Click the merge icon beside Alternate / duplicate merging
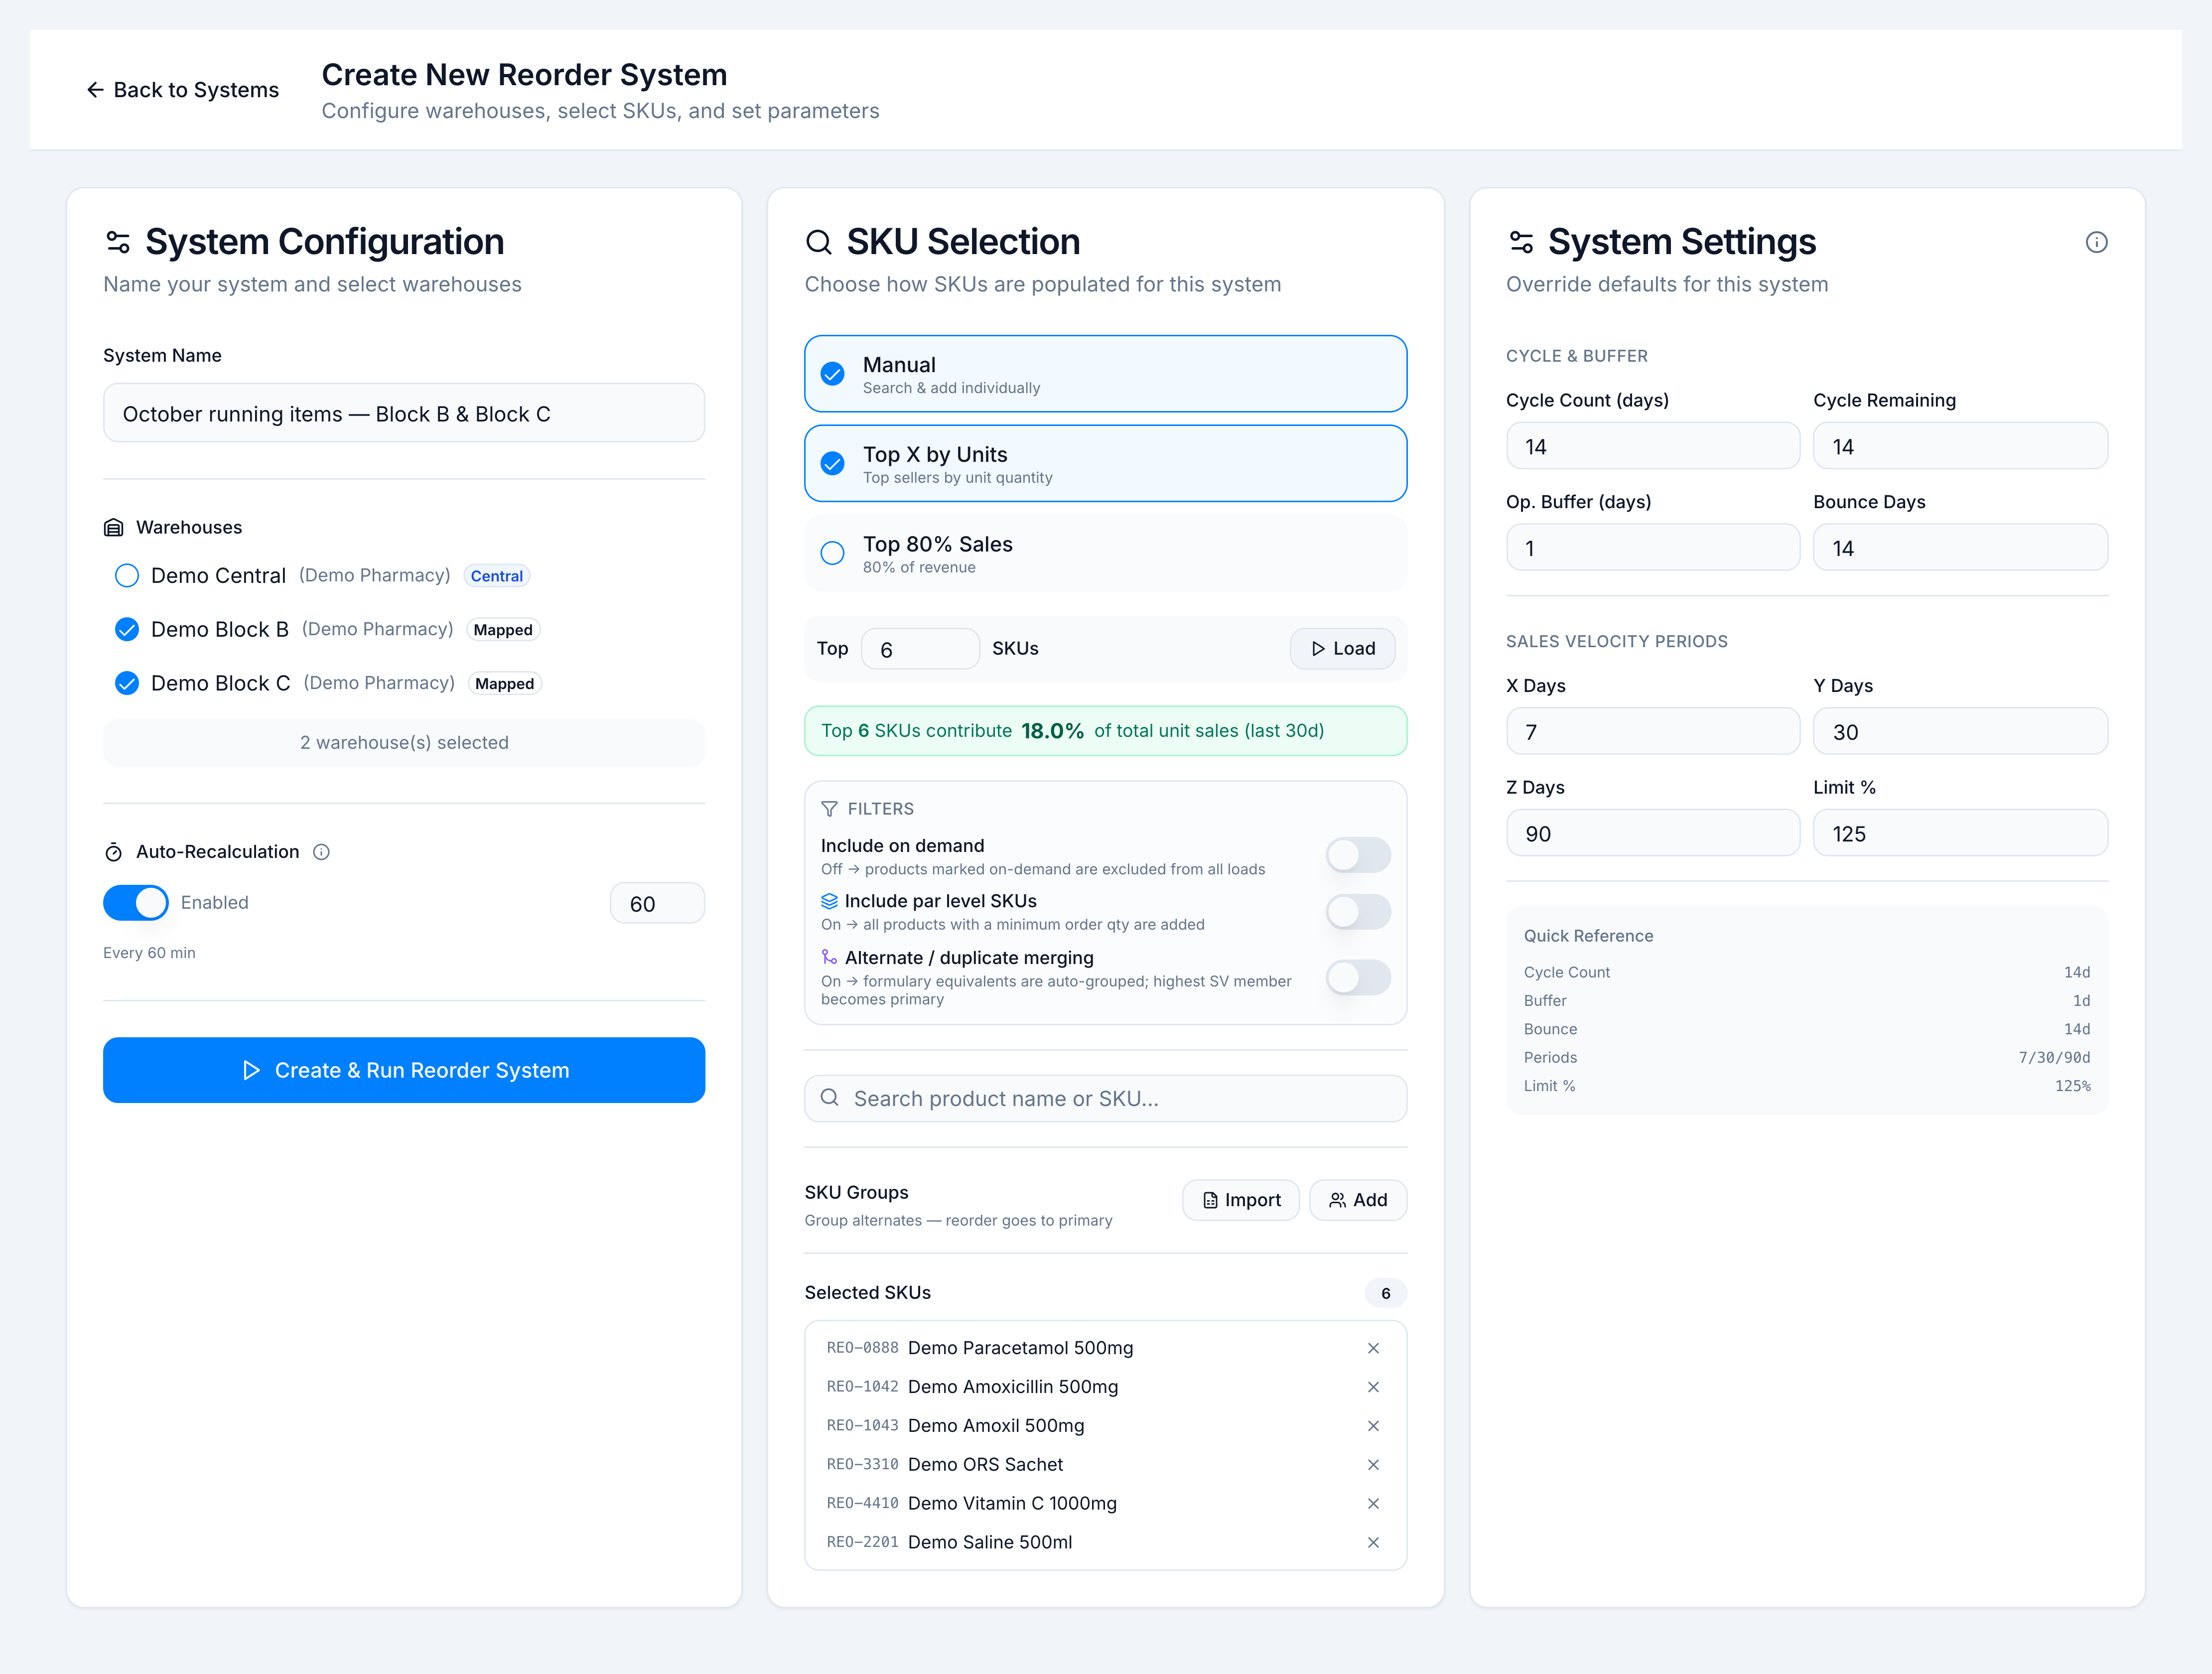Screen dimensions: 2212x1674 pos(829,957)
